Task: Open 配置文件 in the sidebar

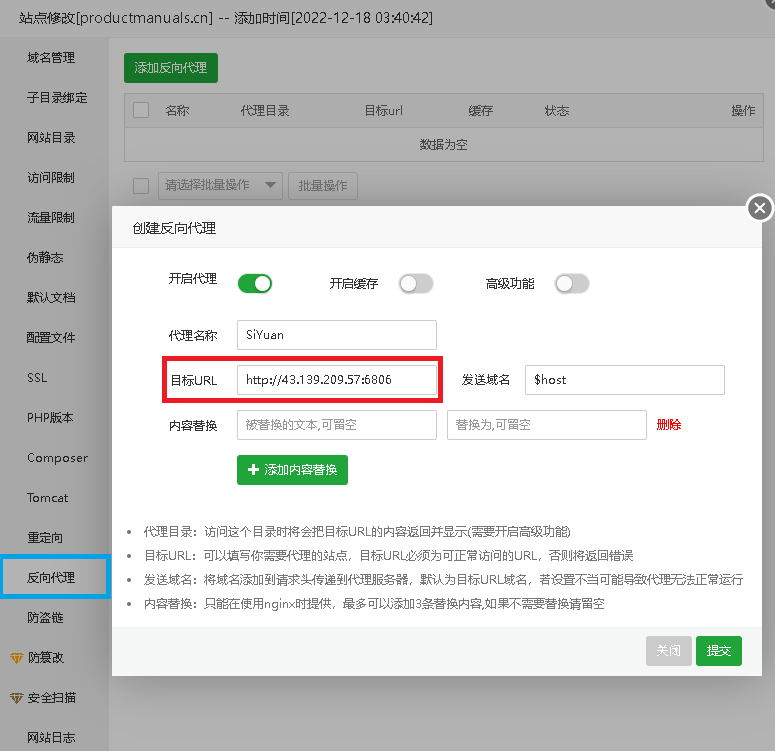Action: [51, 338]
